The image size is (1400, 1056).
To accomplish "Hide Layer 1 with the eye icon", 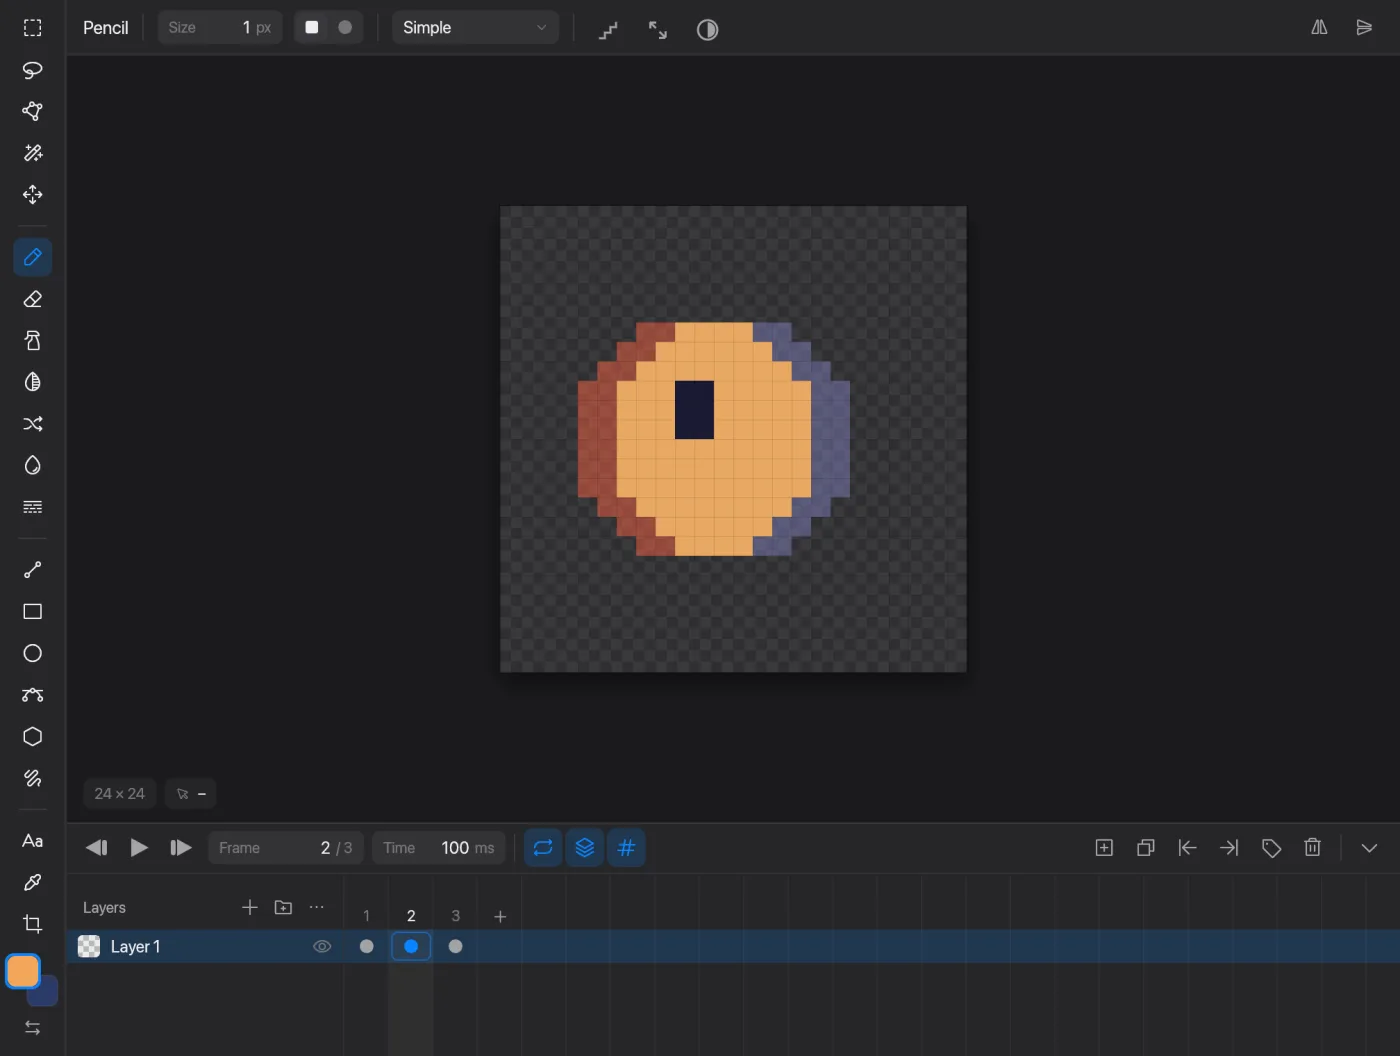I will (322, 947).
